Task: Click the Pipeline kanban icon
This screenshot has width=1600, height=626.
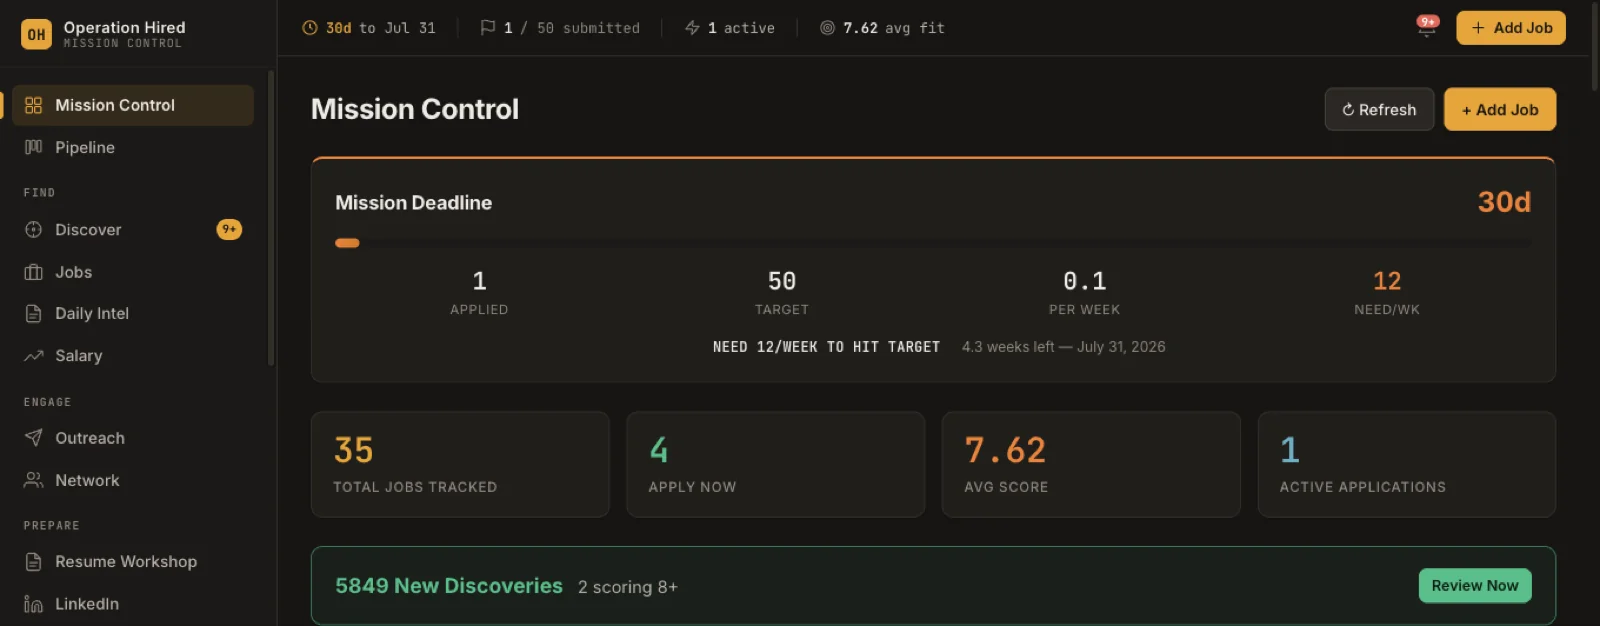Action: click(x=33, y=147)
